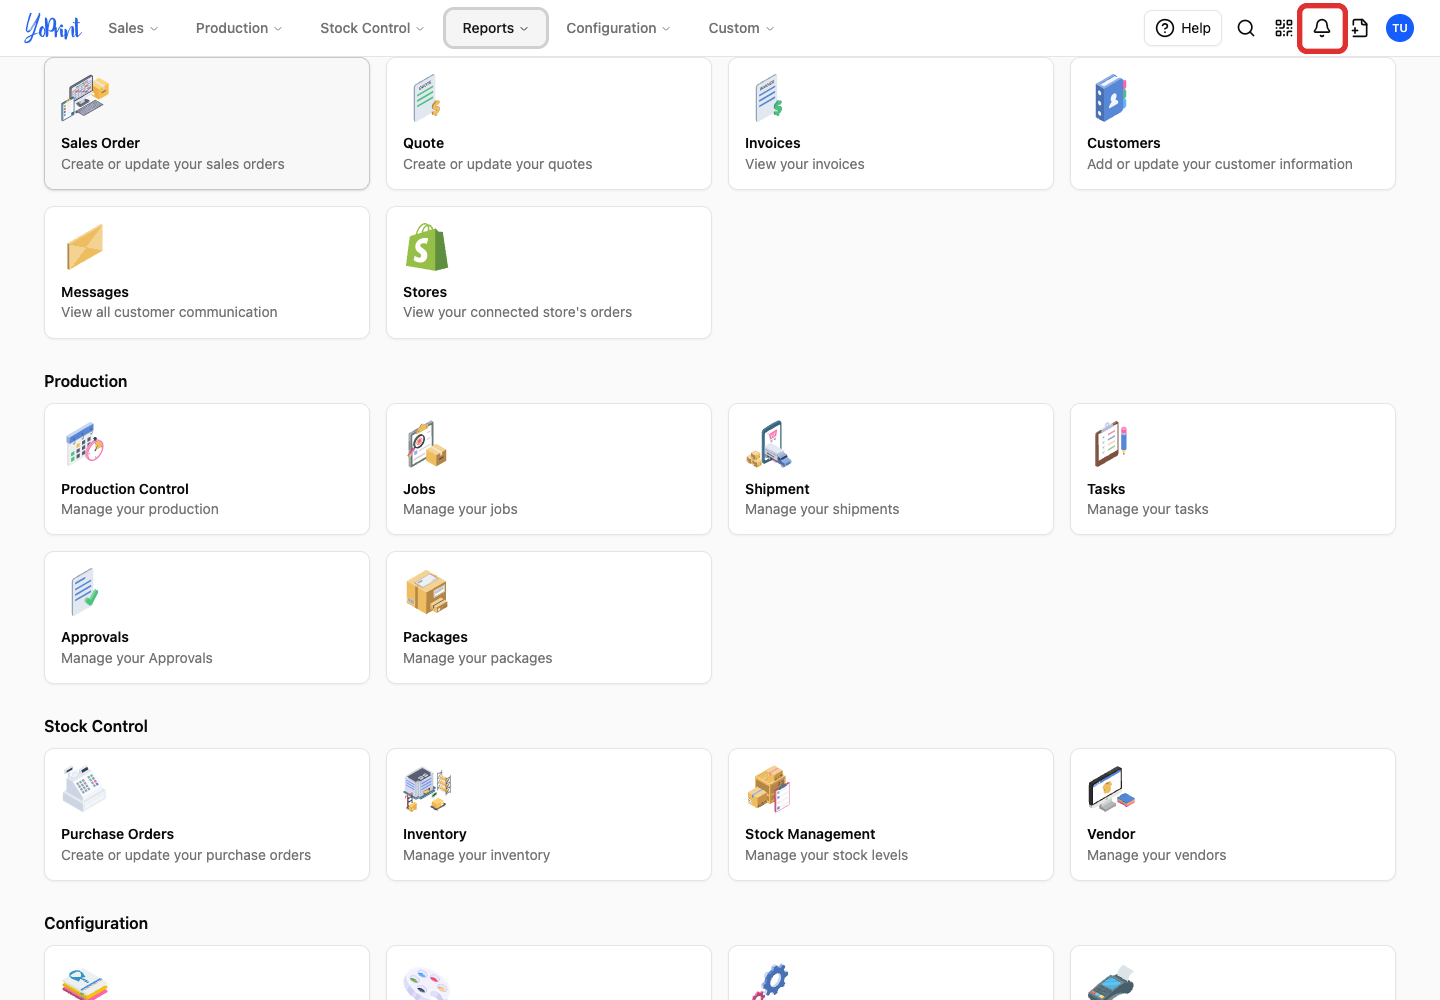Viewport: 1440px width, 1000px height.
Task: Open the notifications bell
Action: (1322, 28)
